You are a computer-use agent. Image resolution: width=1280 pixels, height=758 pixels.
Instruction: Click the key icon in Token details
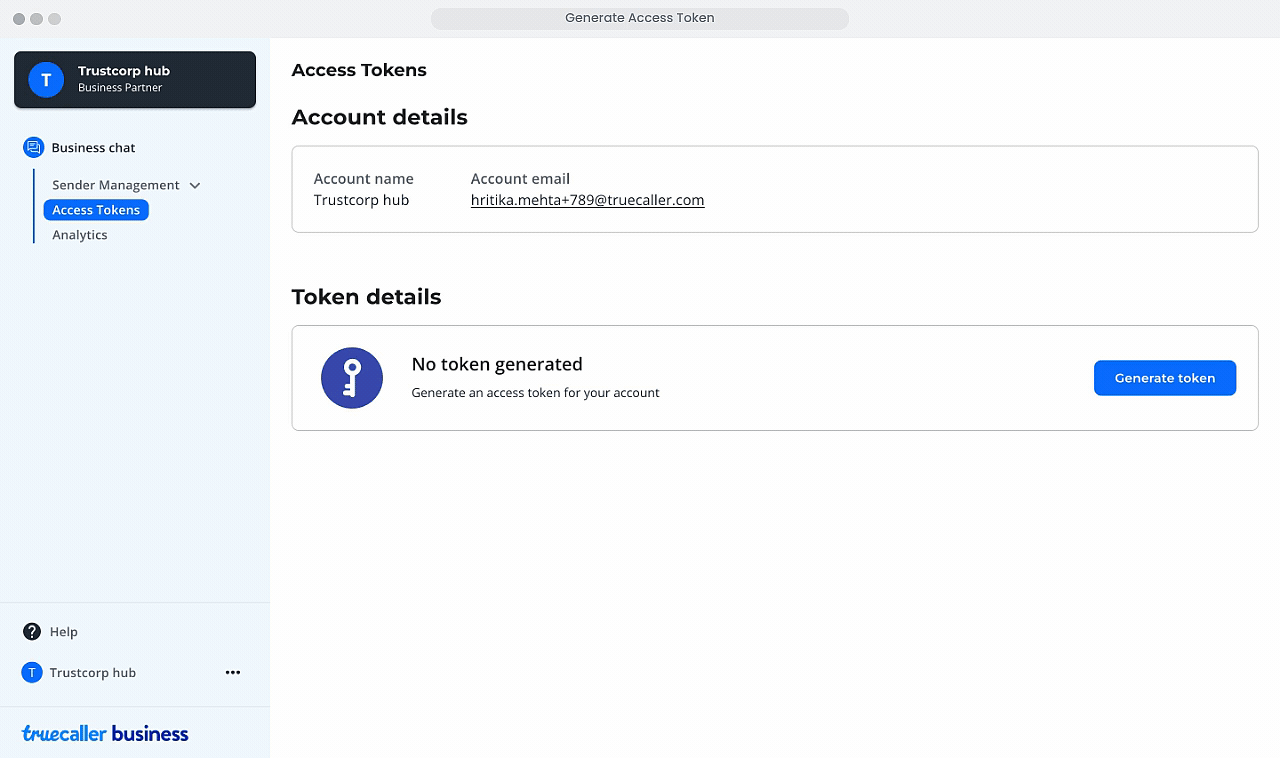click(x=352, y=378)
